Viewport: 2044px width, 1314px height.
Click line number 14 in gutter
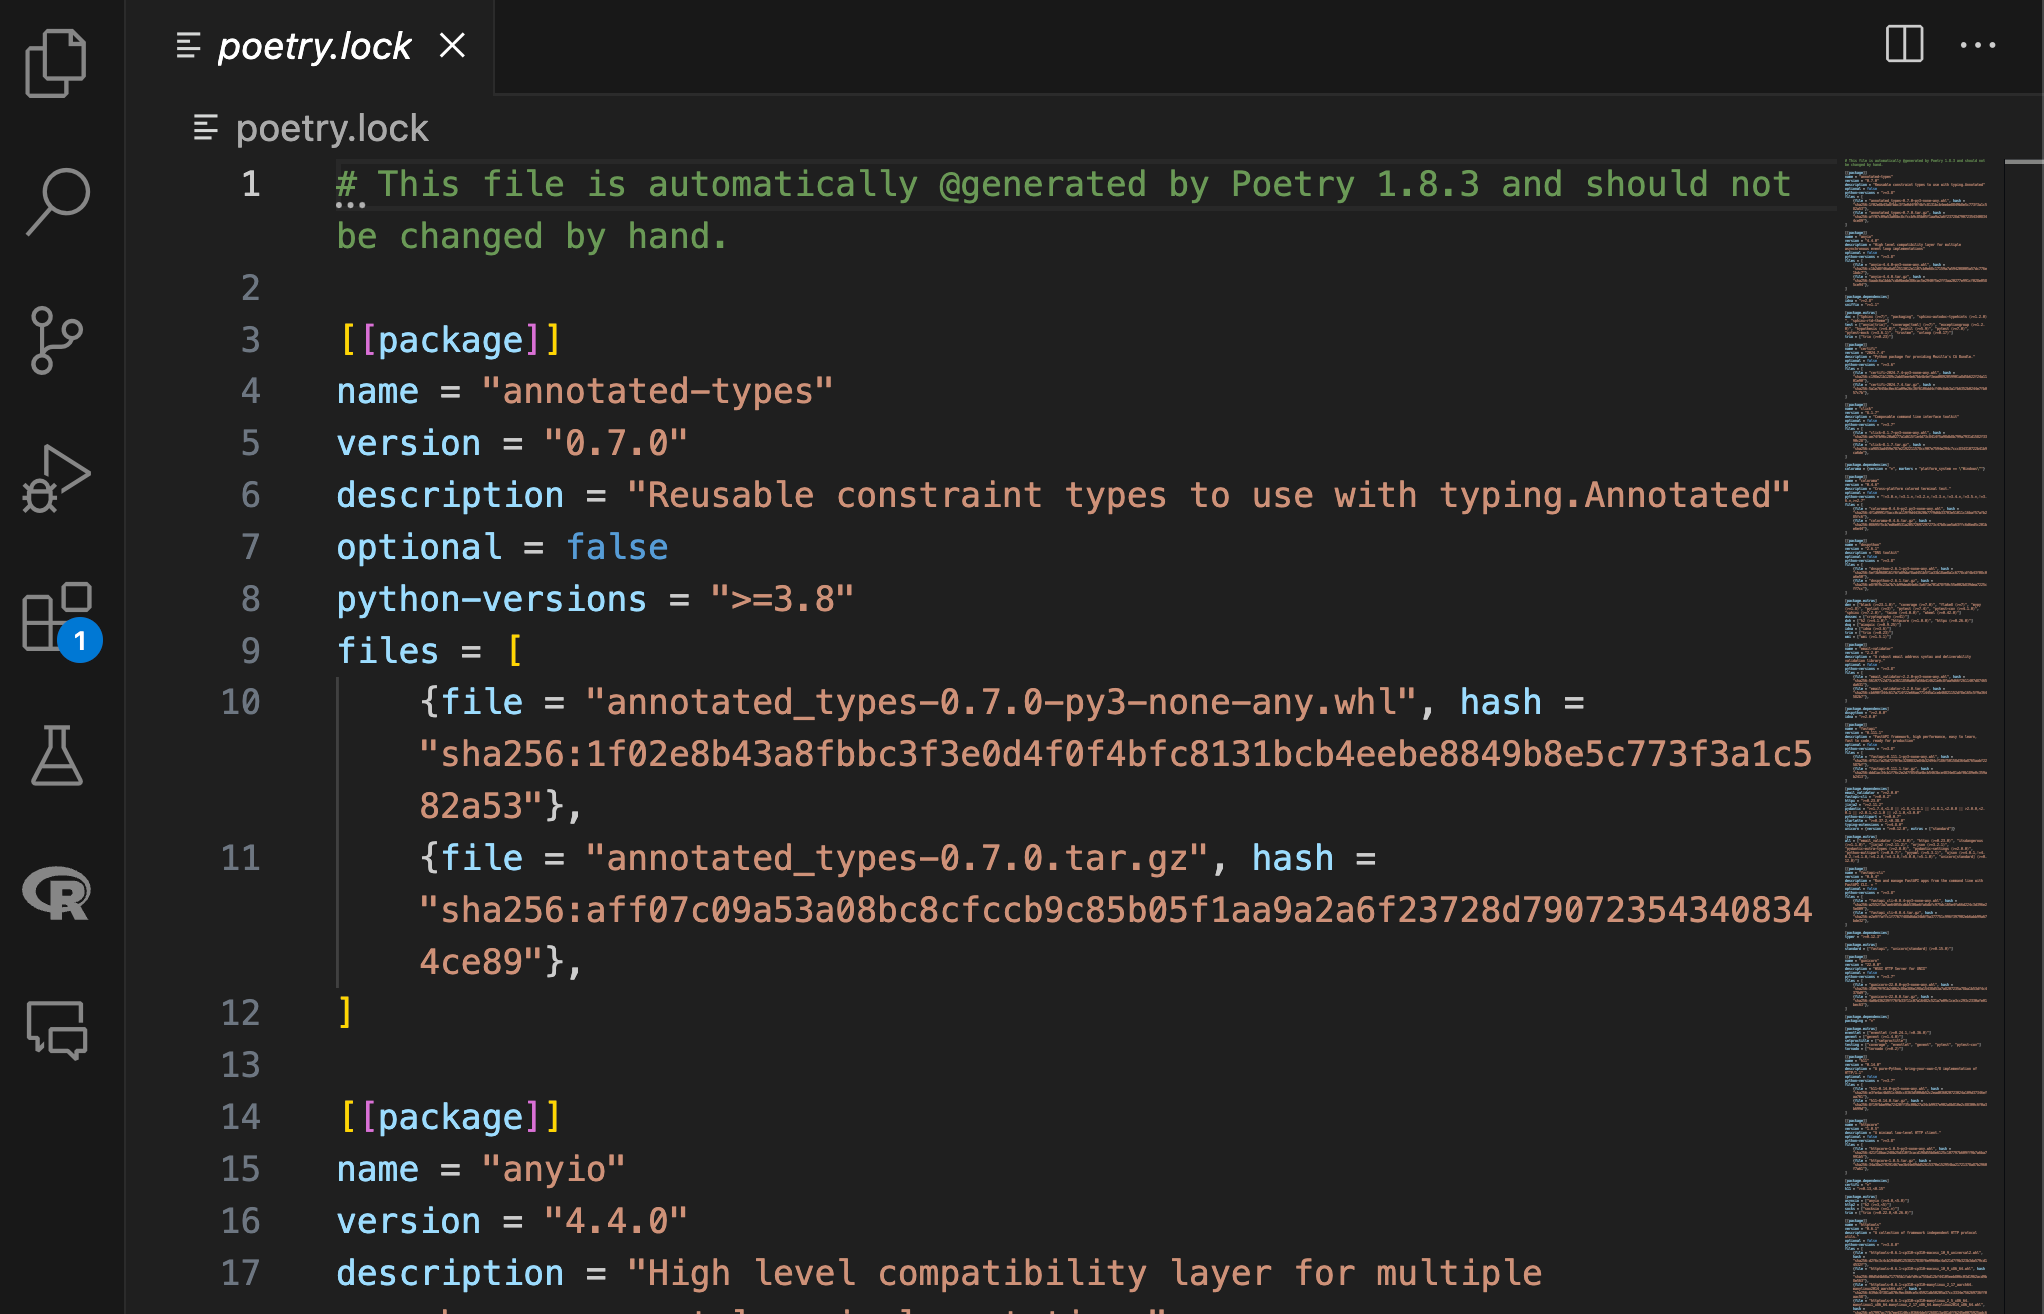[x=240, y=1117]
